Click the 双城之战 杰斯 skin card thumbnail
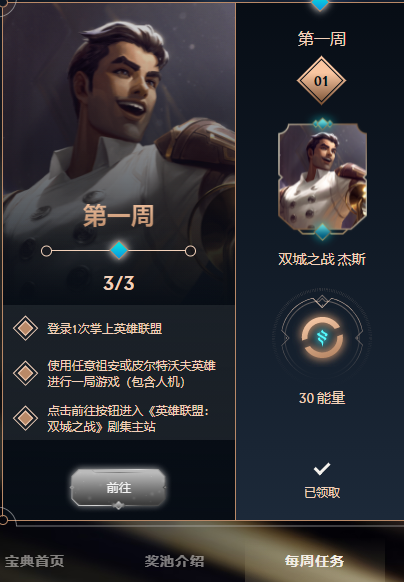The height and width of the screenshot is (582, 404). click(322, 178)
